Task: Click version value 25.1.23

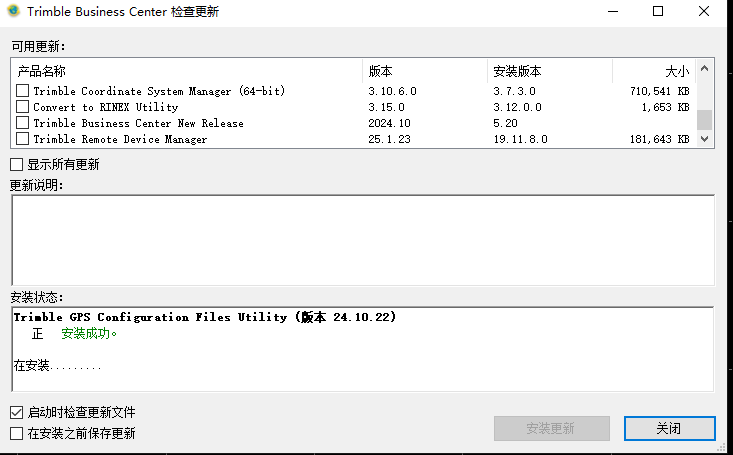Action: pyautogui.click(x=389, y=139)
